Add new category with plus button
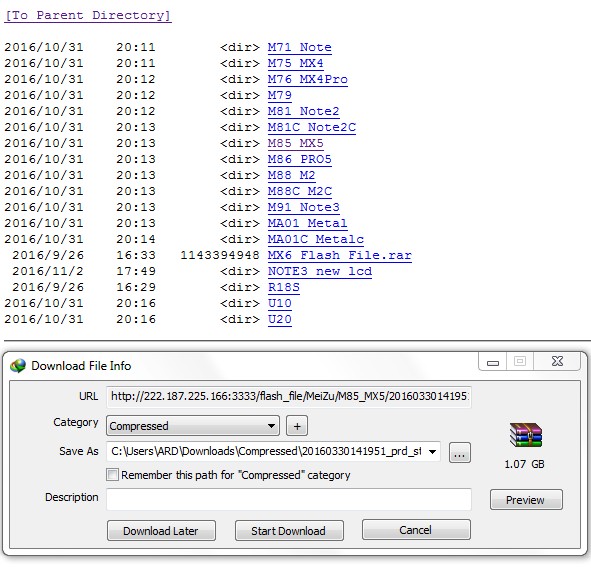591x570 pixels. coord(297,426)
